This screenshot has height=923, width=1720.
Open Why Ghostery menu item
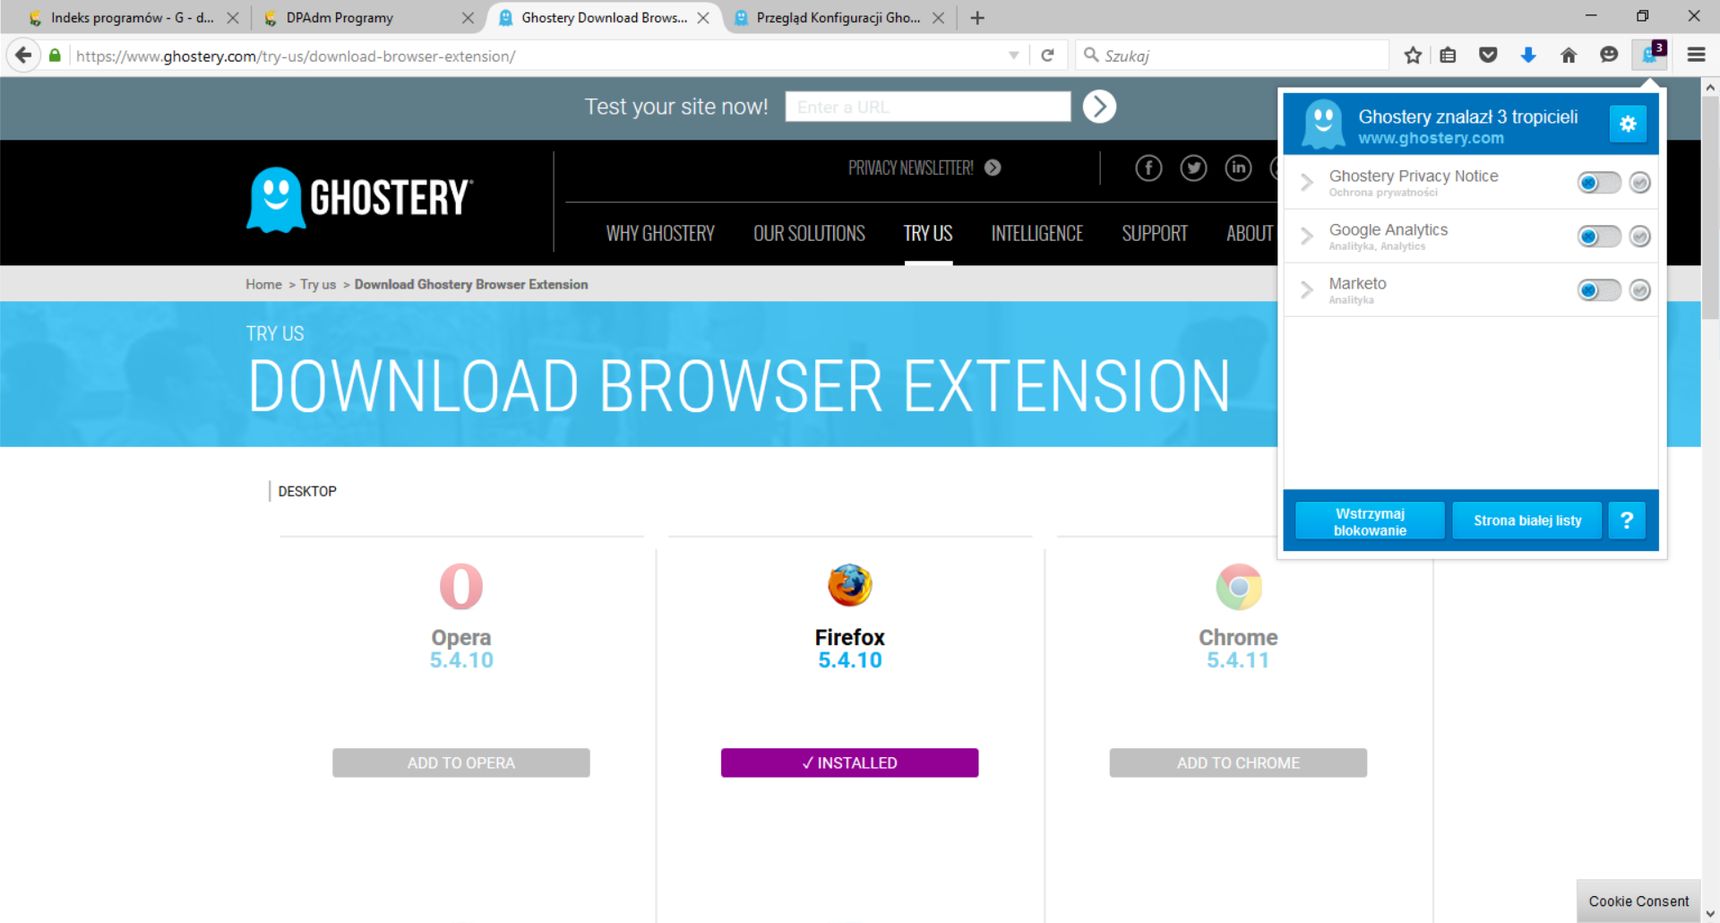point(660,233)
